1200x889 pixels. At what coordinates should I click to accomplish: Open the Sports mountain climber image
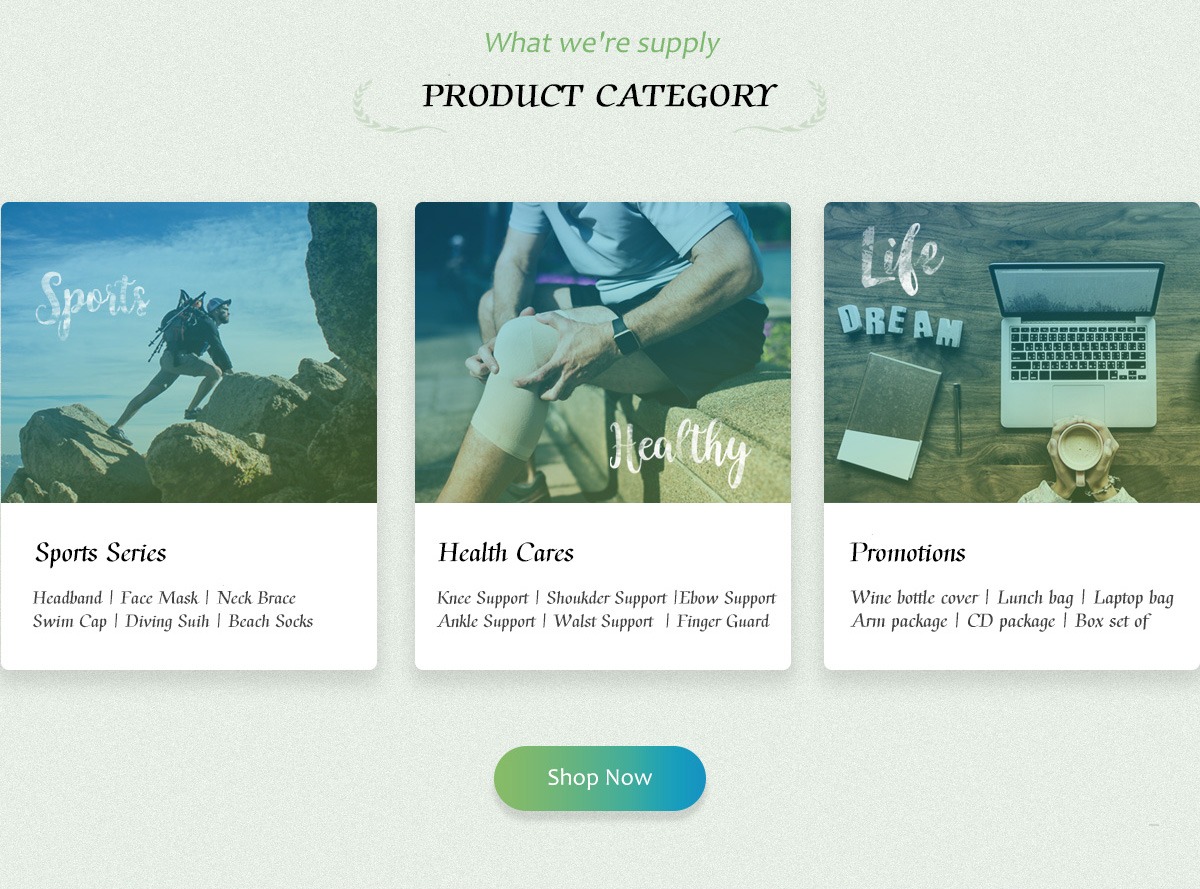point(189,352)
